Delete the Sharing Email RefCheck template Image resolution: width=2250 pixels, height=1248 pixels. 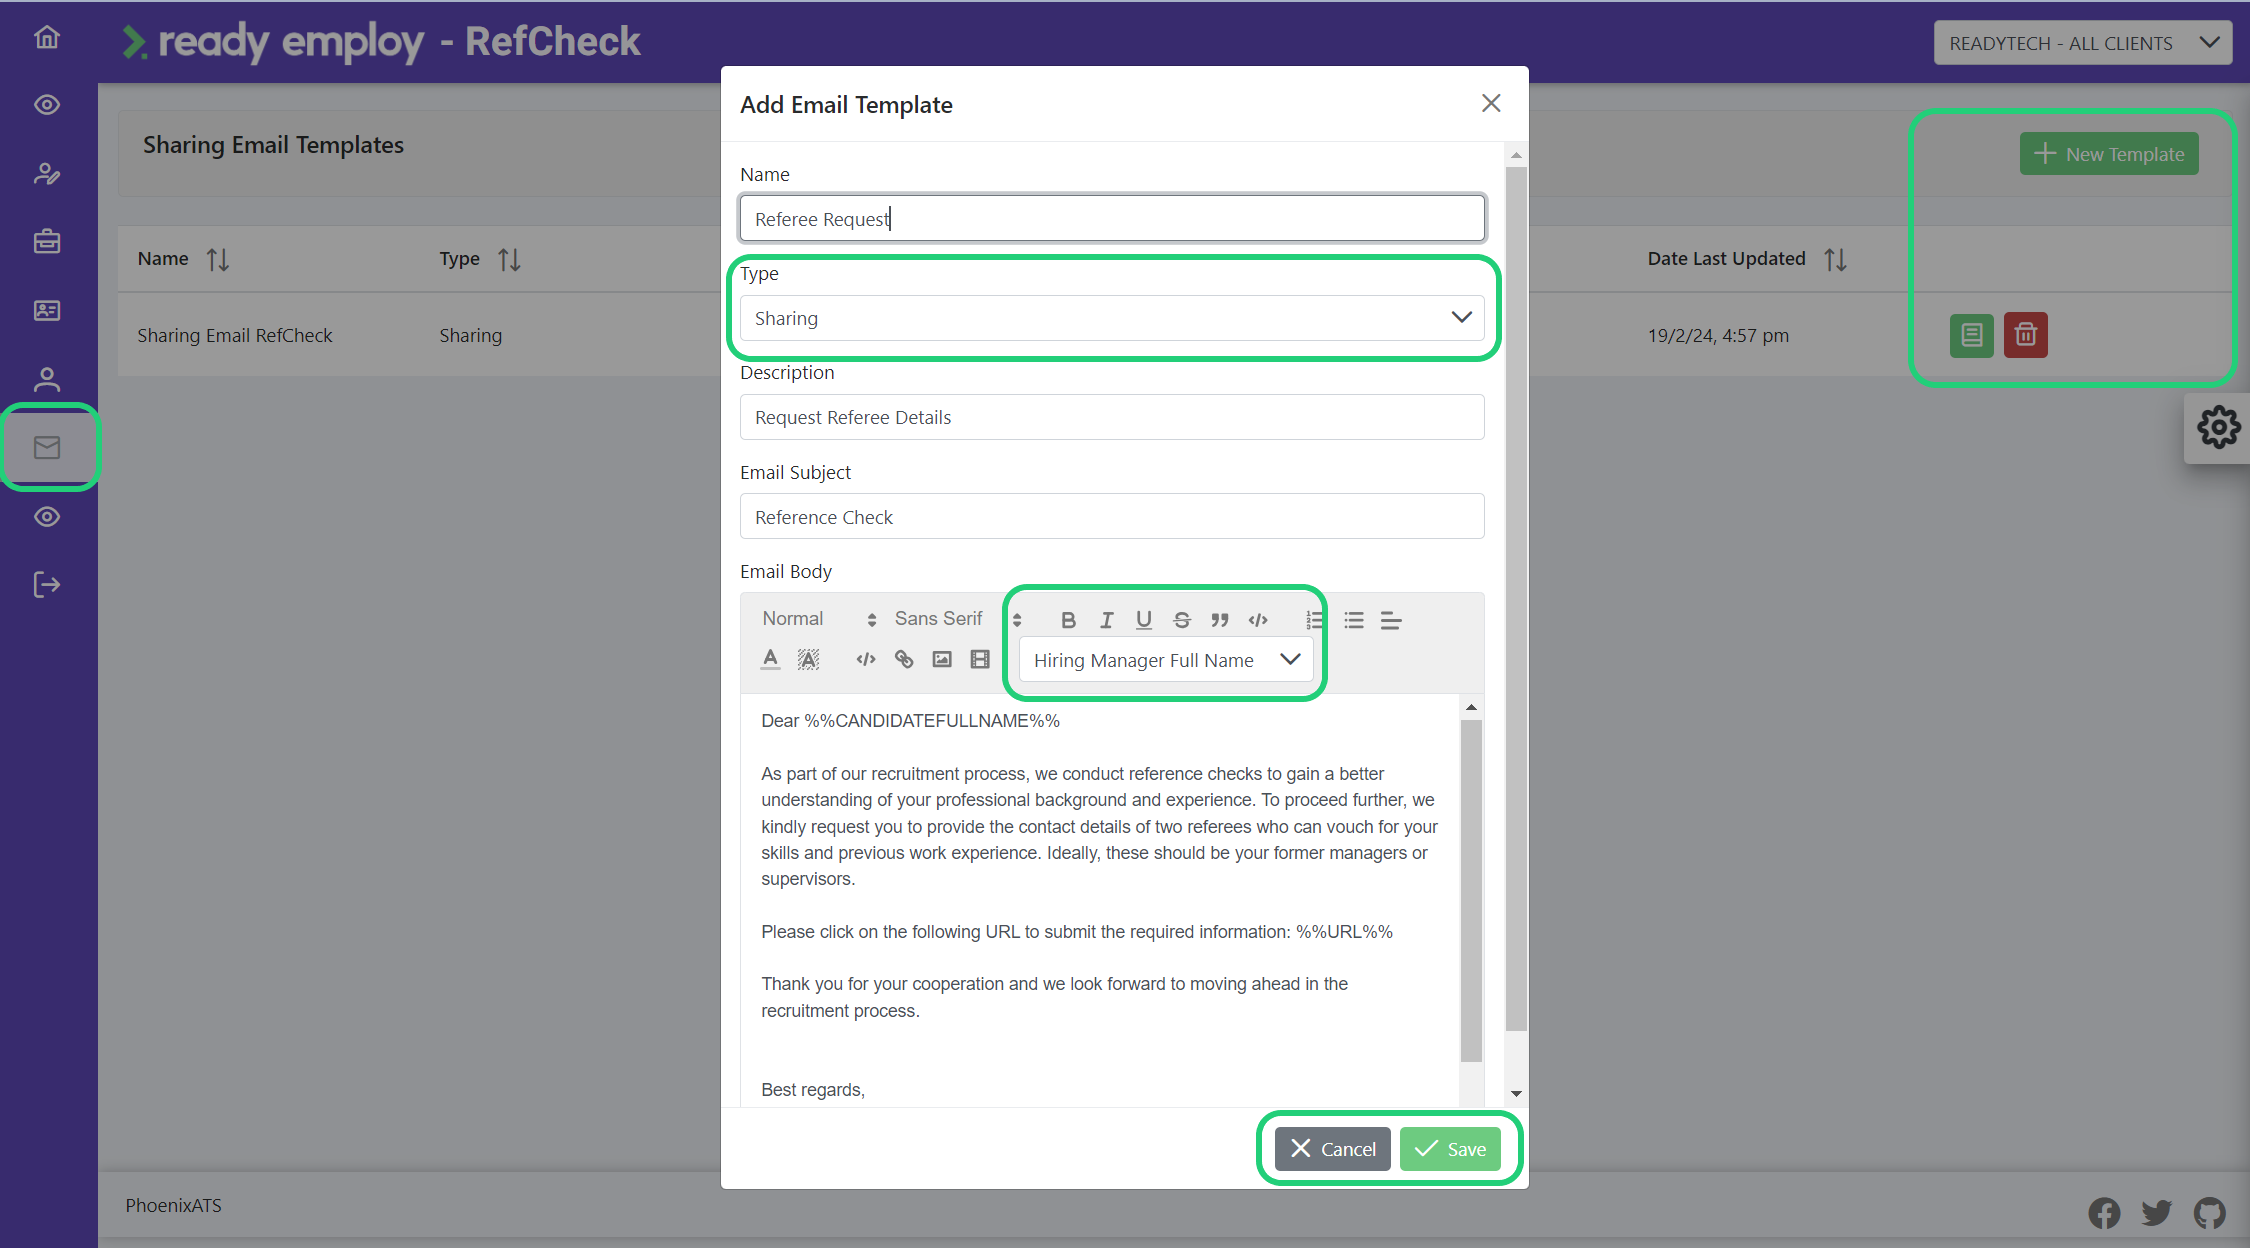[2025, 335]
